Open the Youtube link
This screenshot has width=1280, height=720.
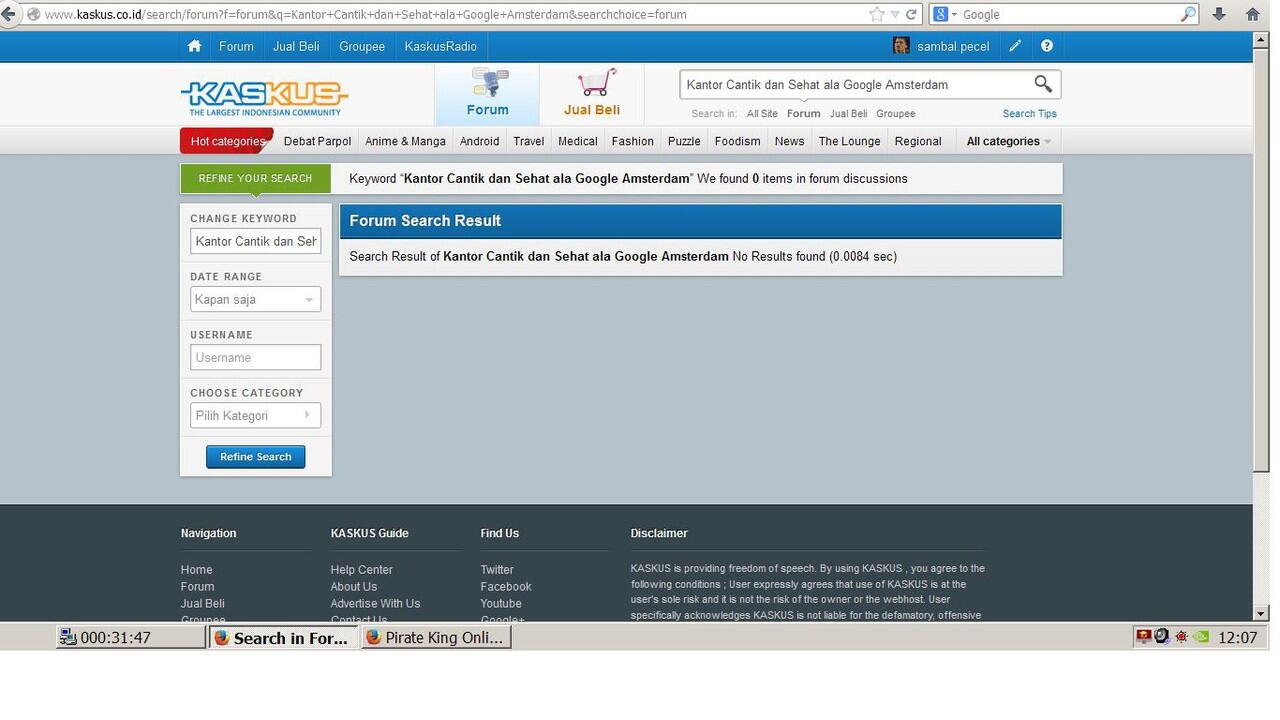(x=500, y=604)
